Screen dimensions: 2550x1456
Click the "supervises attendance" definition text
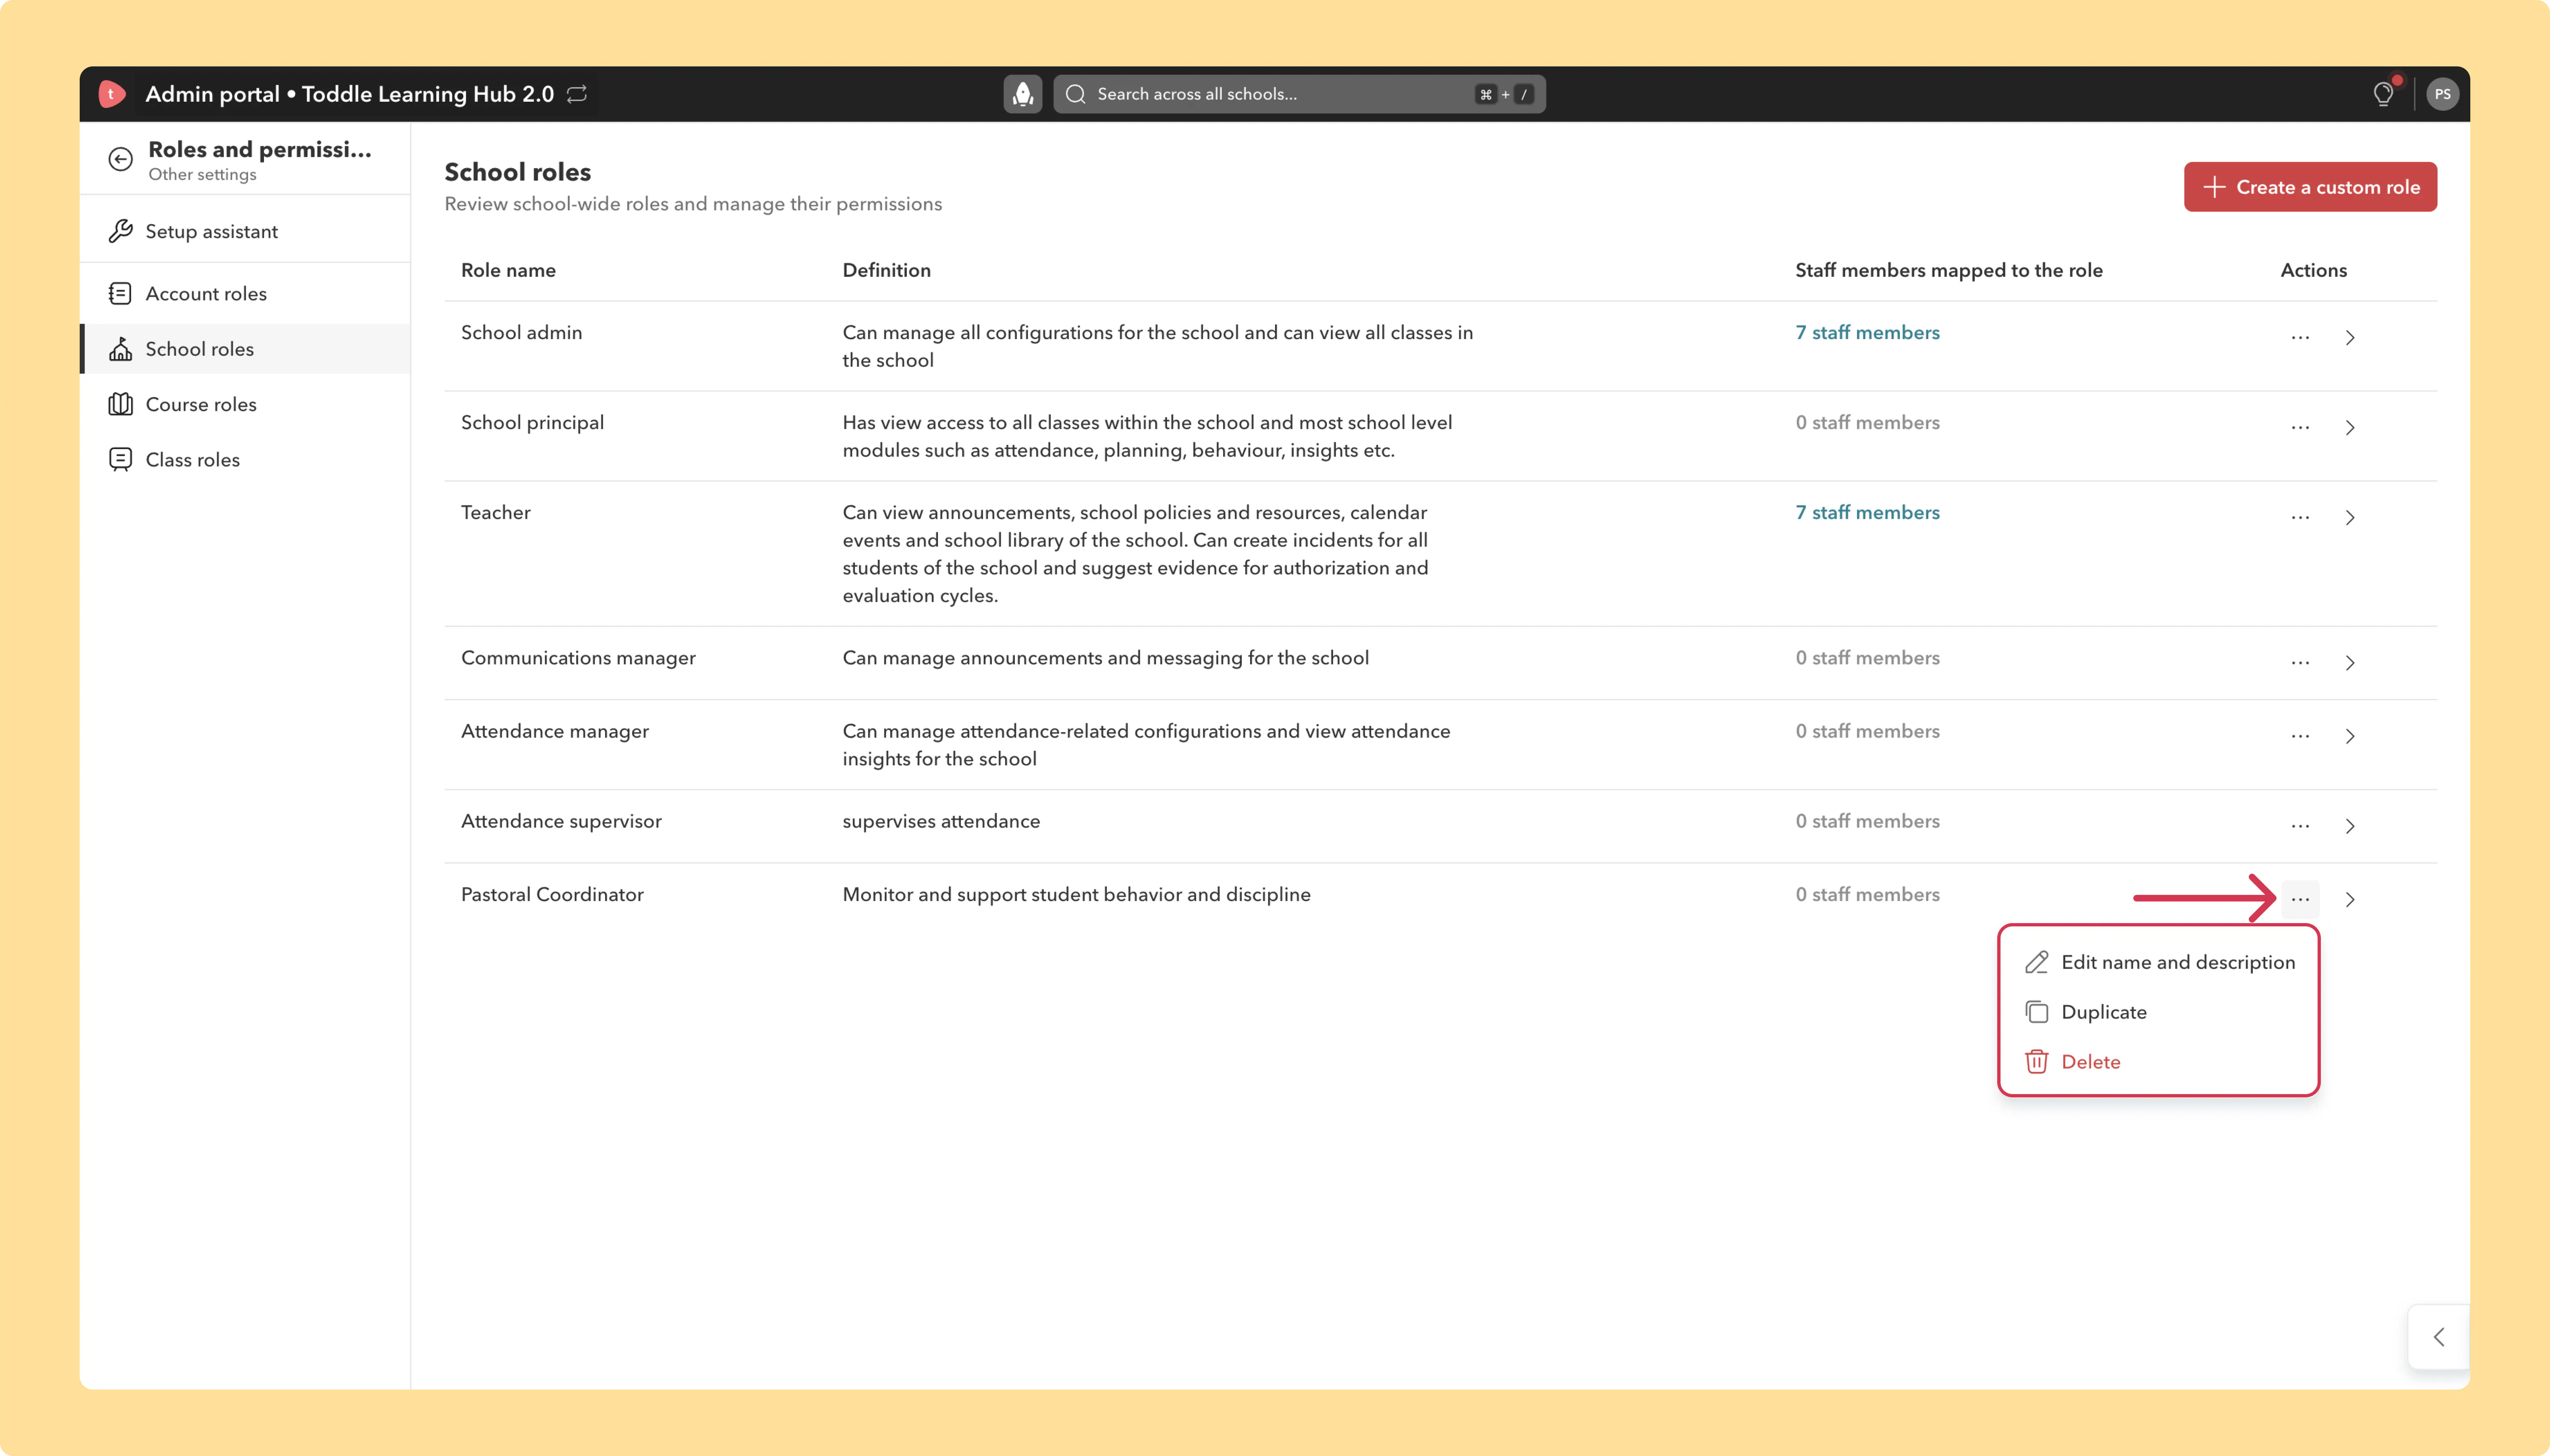coord(941,821)
